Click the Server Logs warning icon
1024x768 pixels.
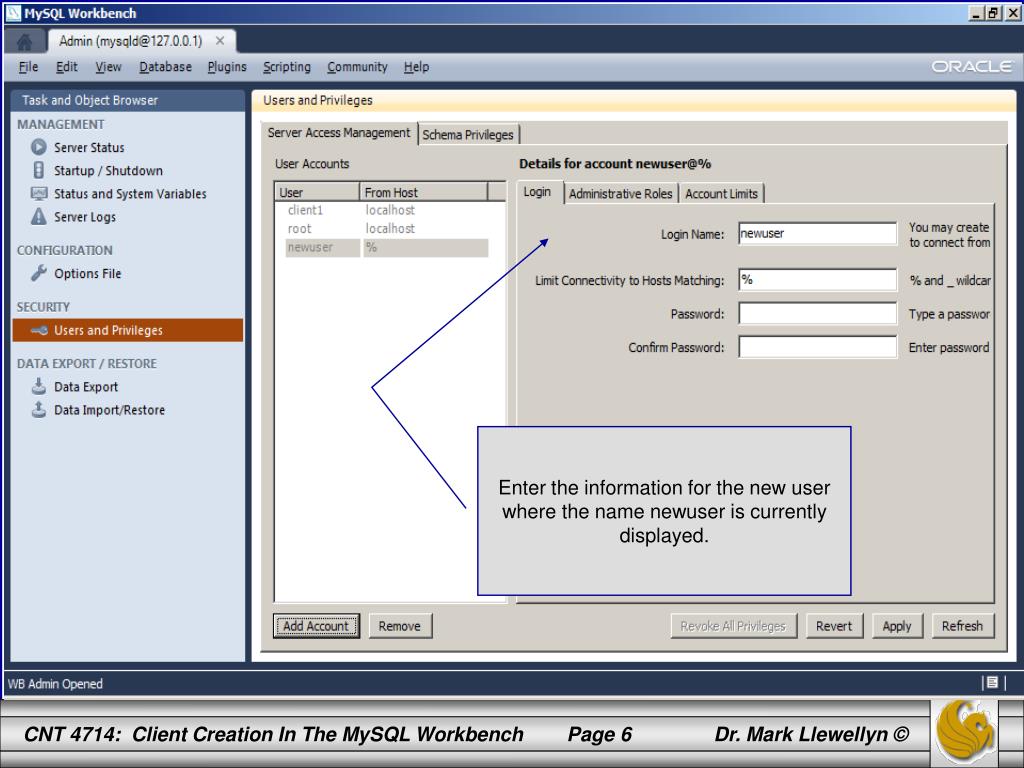tap(39, 216)
